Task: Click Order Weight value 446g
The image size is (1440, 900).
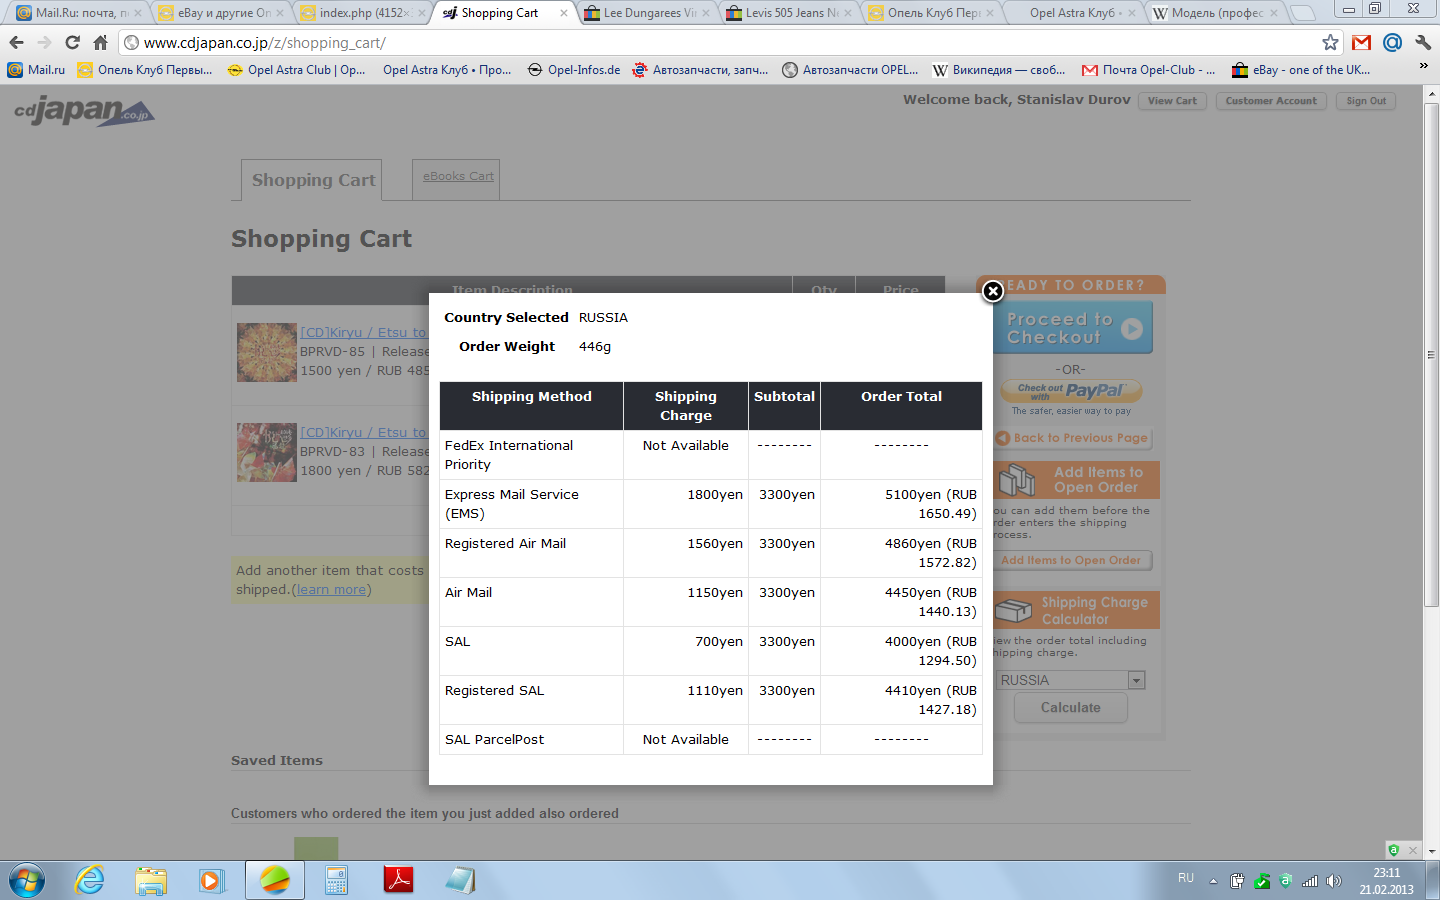Action: (x=594, y=346)
